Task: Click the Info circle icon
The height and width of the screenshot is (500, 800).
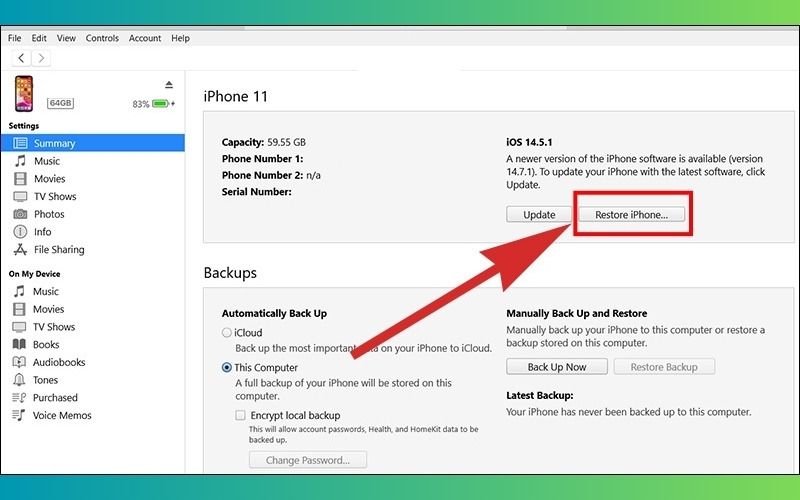Action: pyautogui.click(x=20, y=232)
